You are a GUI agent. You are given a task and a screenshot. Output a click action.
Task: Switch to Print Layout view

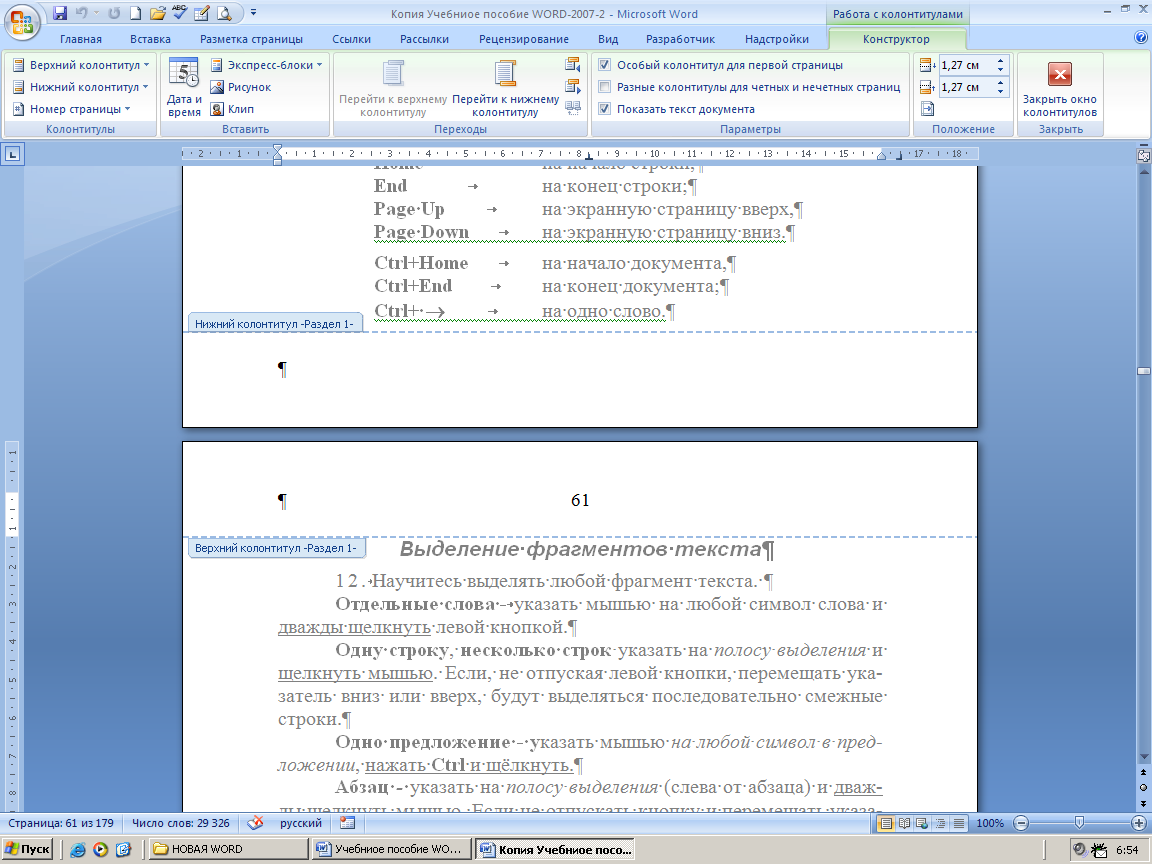(886, 823)
